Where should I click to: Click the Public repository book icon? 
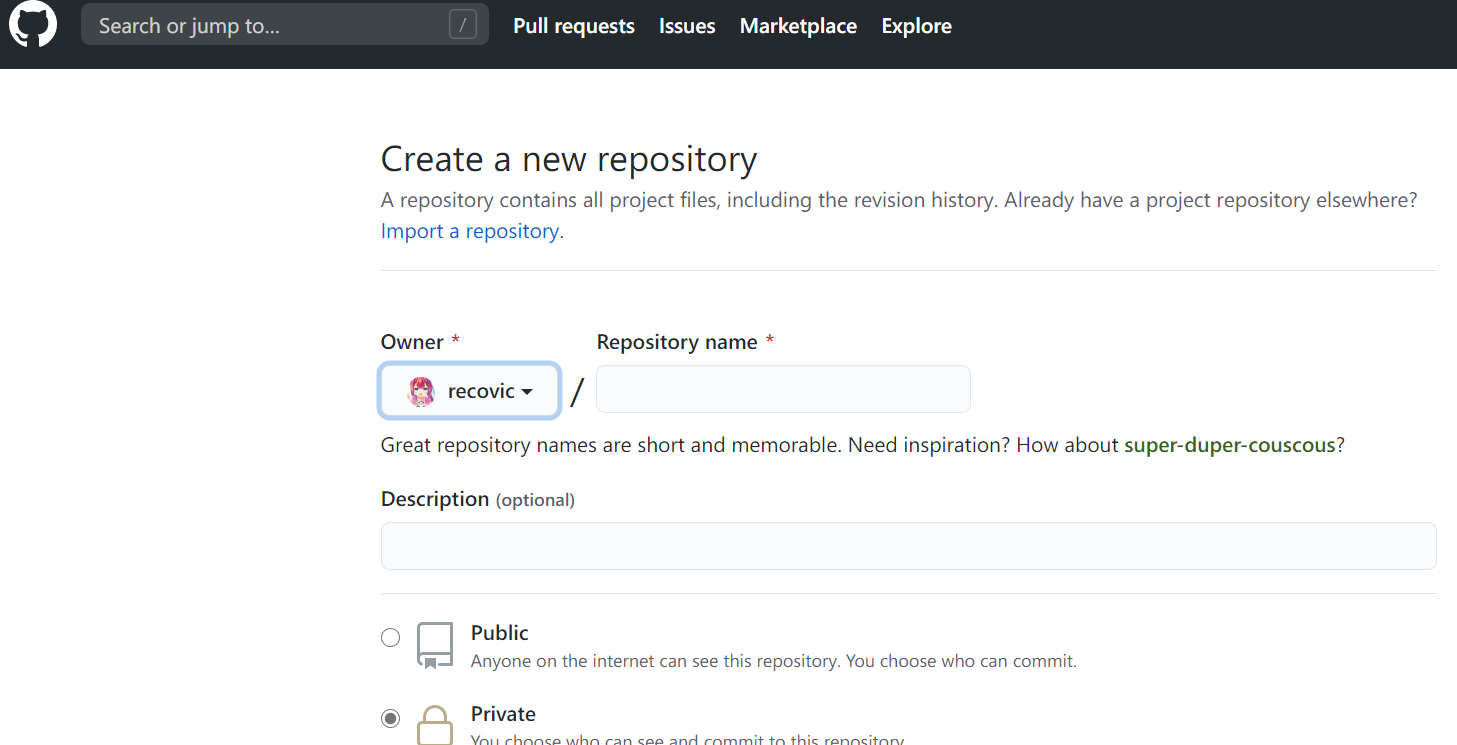435,646
